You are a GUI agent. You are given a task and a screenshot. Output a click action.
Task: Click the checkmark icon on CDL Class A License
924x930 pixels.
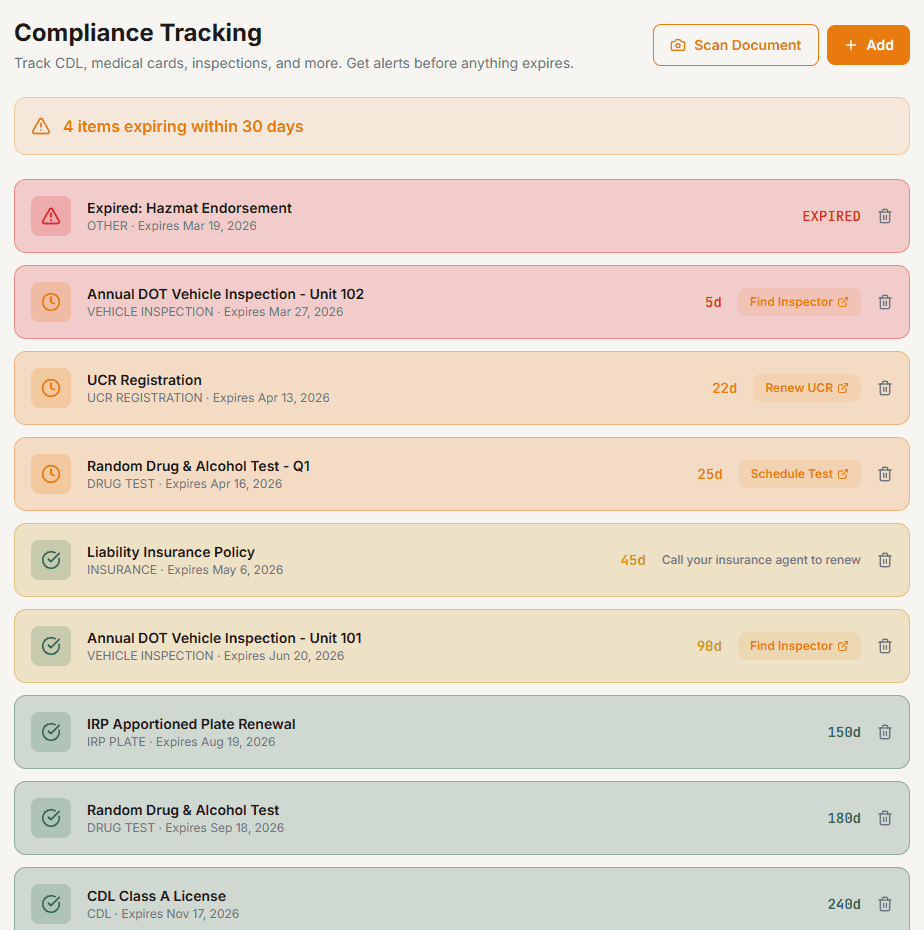coord(50,903)
